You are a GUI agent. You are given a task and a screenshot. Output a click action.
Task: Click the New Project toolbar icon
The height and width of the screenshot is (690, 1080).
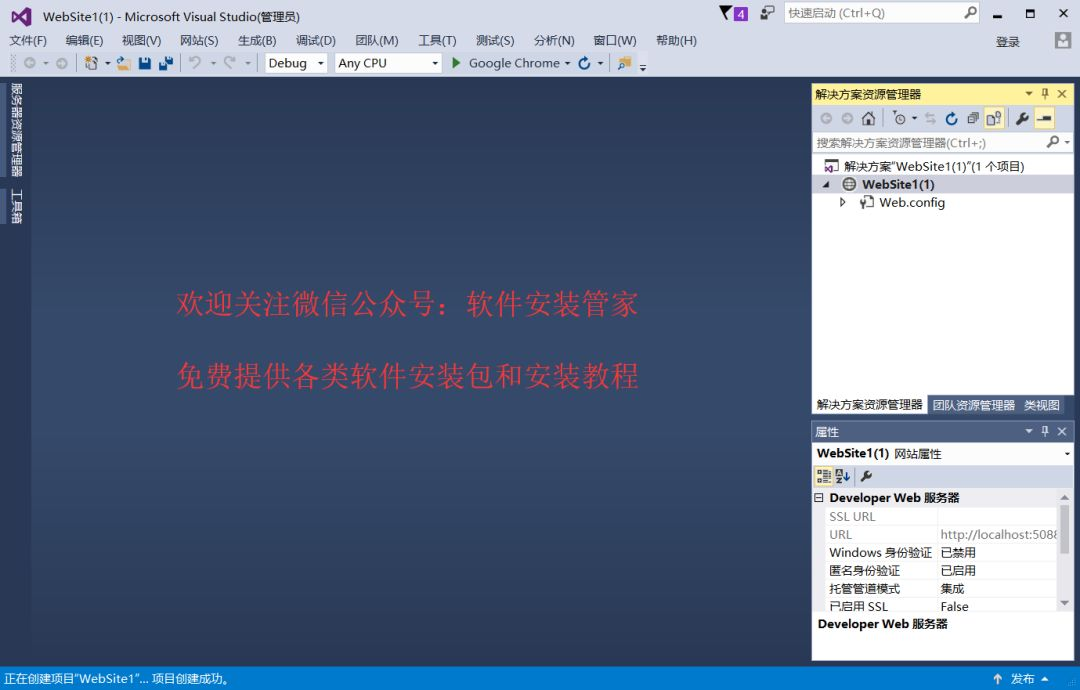(91, 63)
